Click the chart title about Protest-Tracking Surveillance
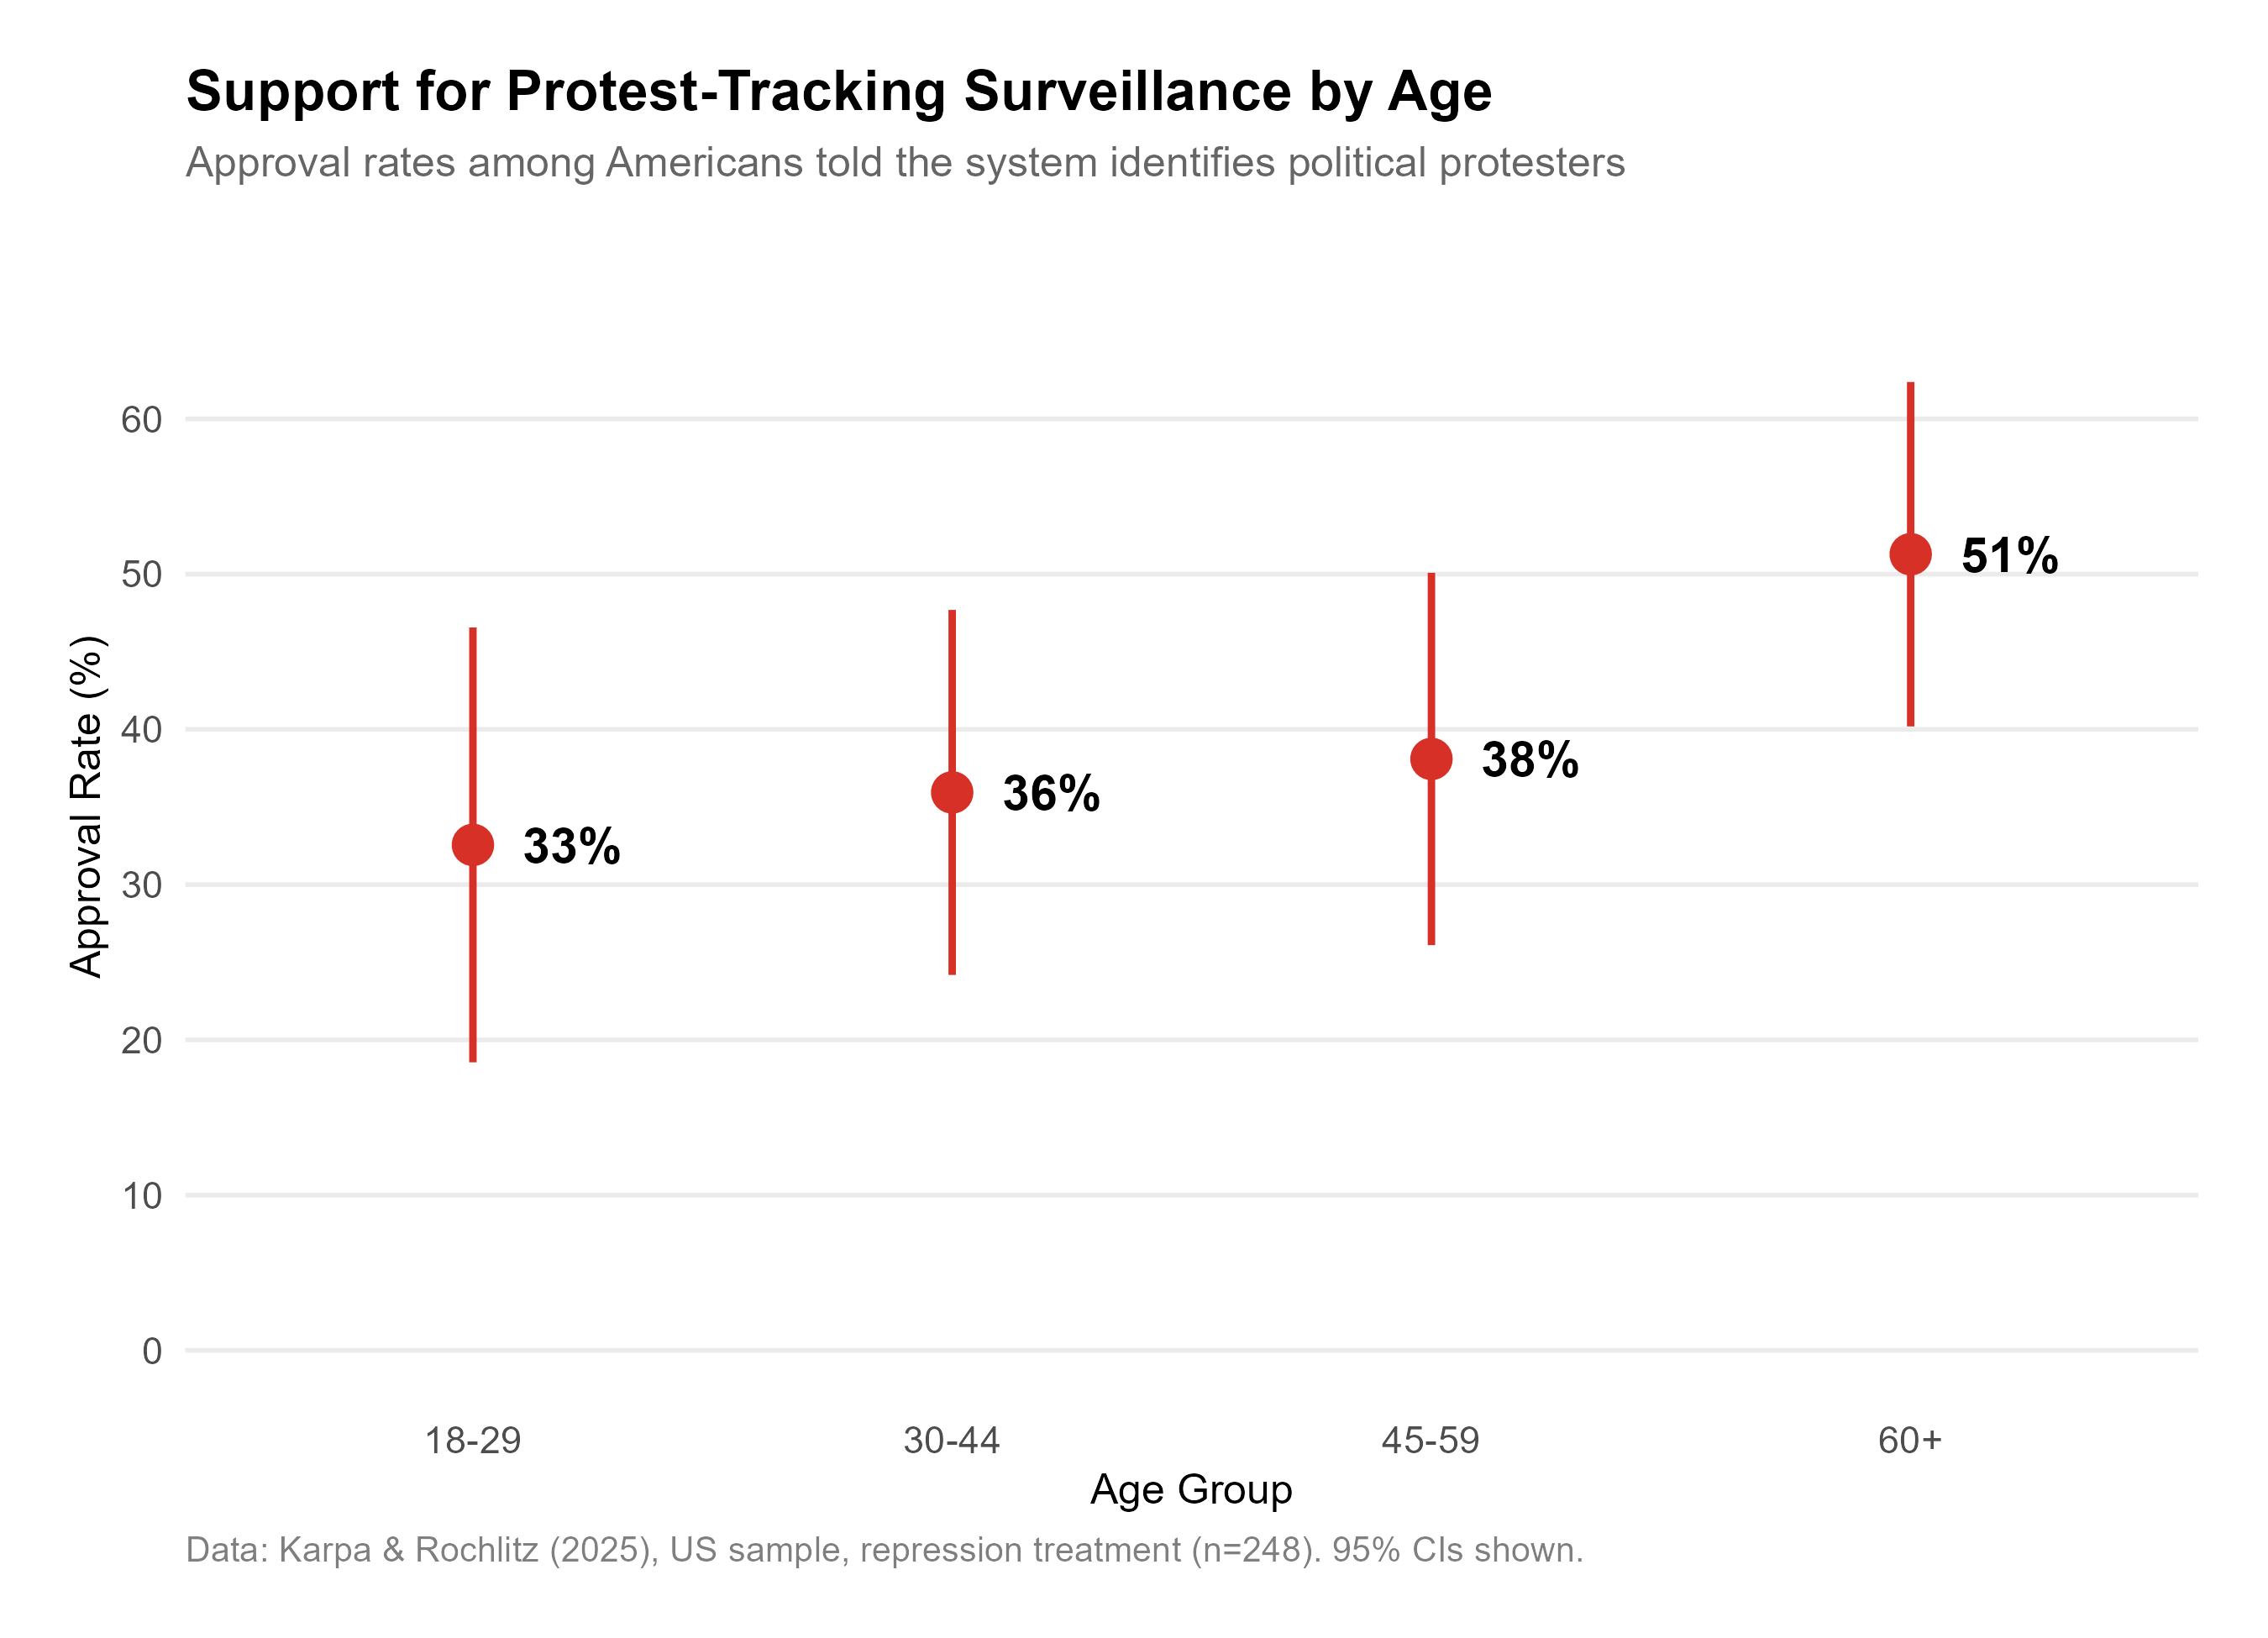Screen dimensions: 2268x1638 pyautogui.click(x=838, y=92)
